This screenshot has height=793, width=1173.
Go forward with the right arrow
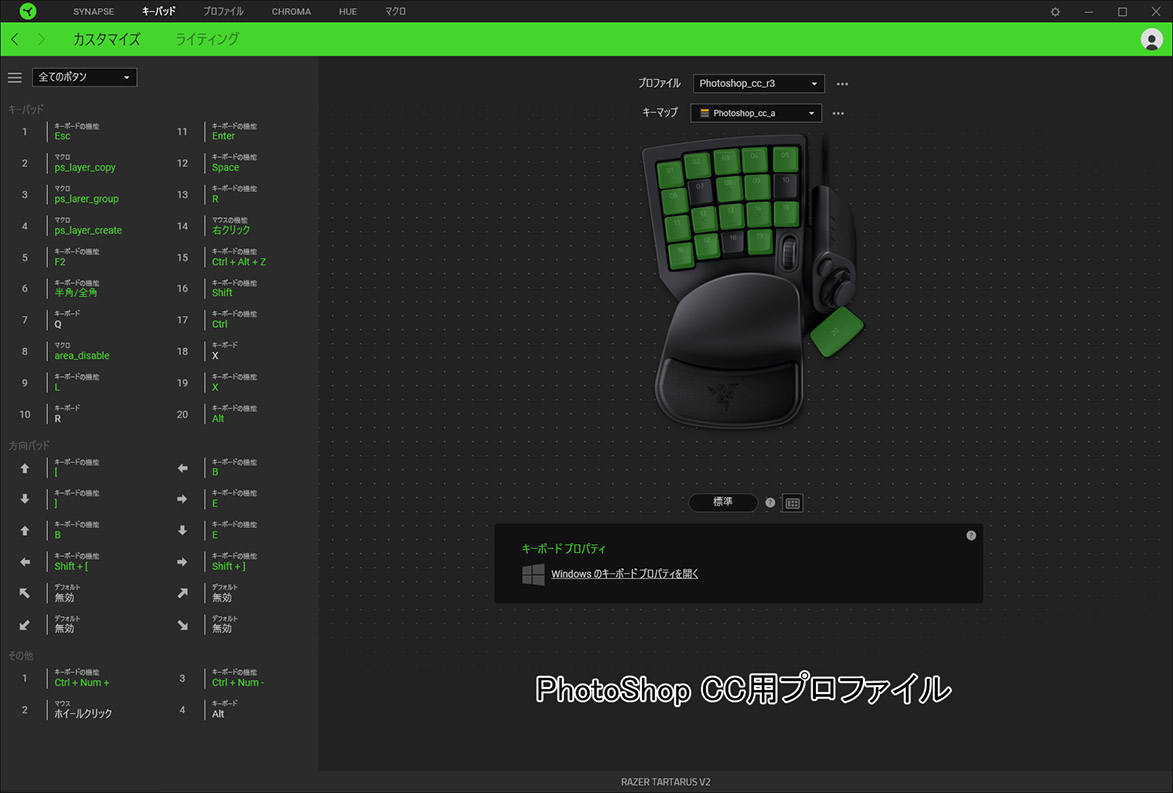[x=41, y=39]
